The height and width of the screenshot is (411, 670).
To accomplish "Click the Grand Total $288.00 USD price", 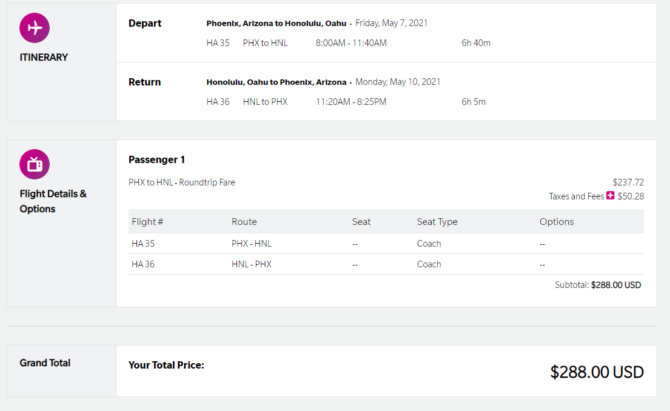I will [x=597, y=372].
